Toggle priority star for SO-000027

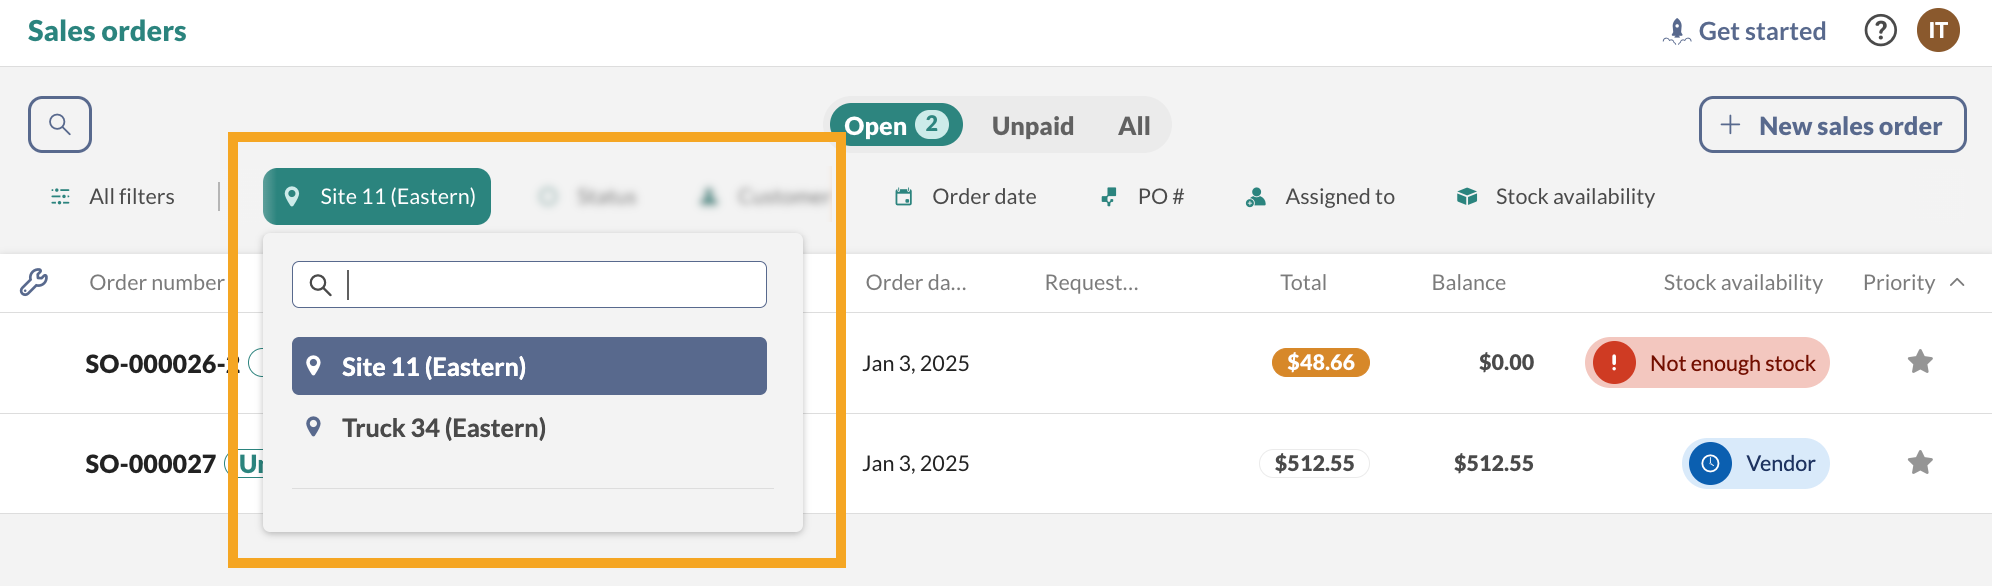click(1919, 463)
